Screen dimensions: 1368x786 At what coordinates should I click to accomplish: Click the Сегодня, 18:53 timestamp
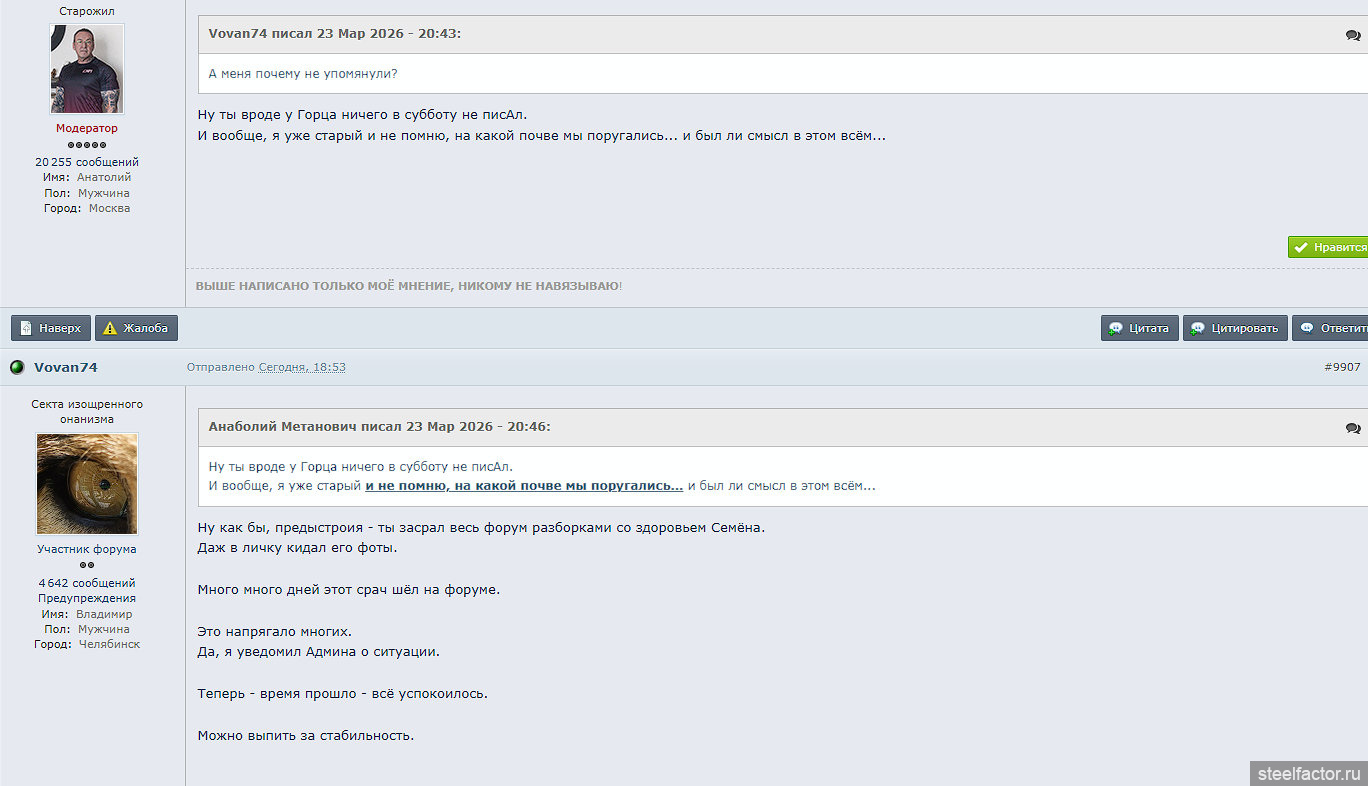pos(302,367)
